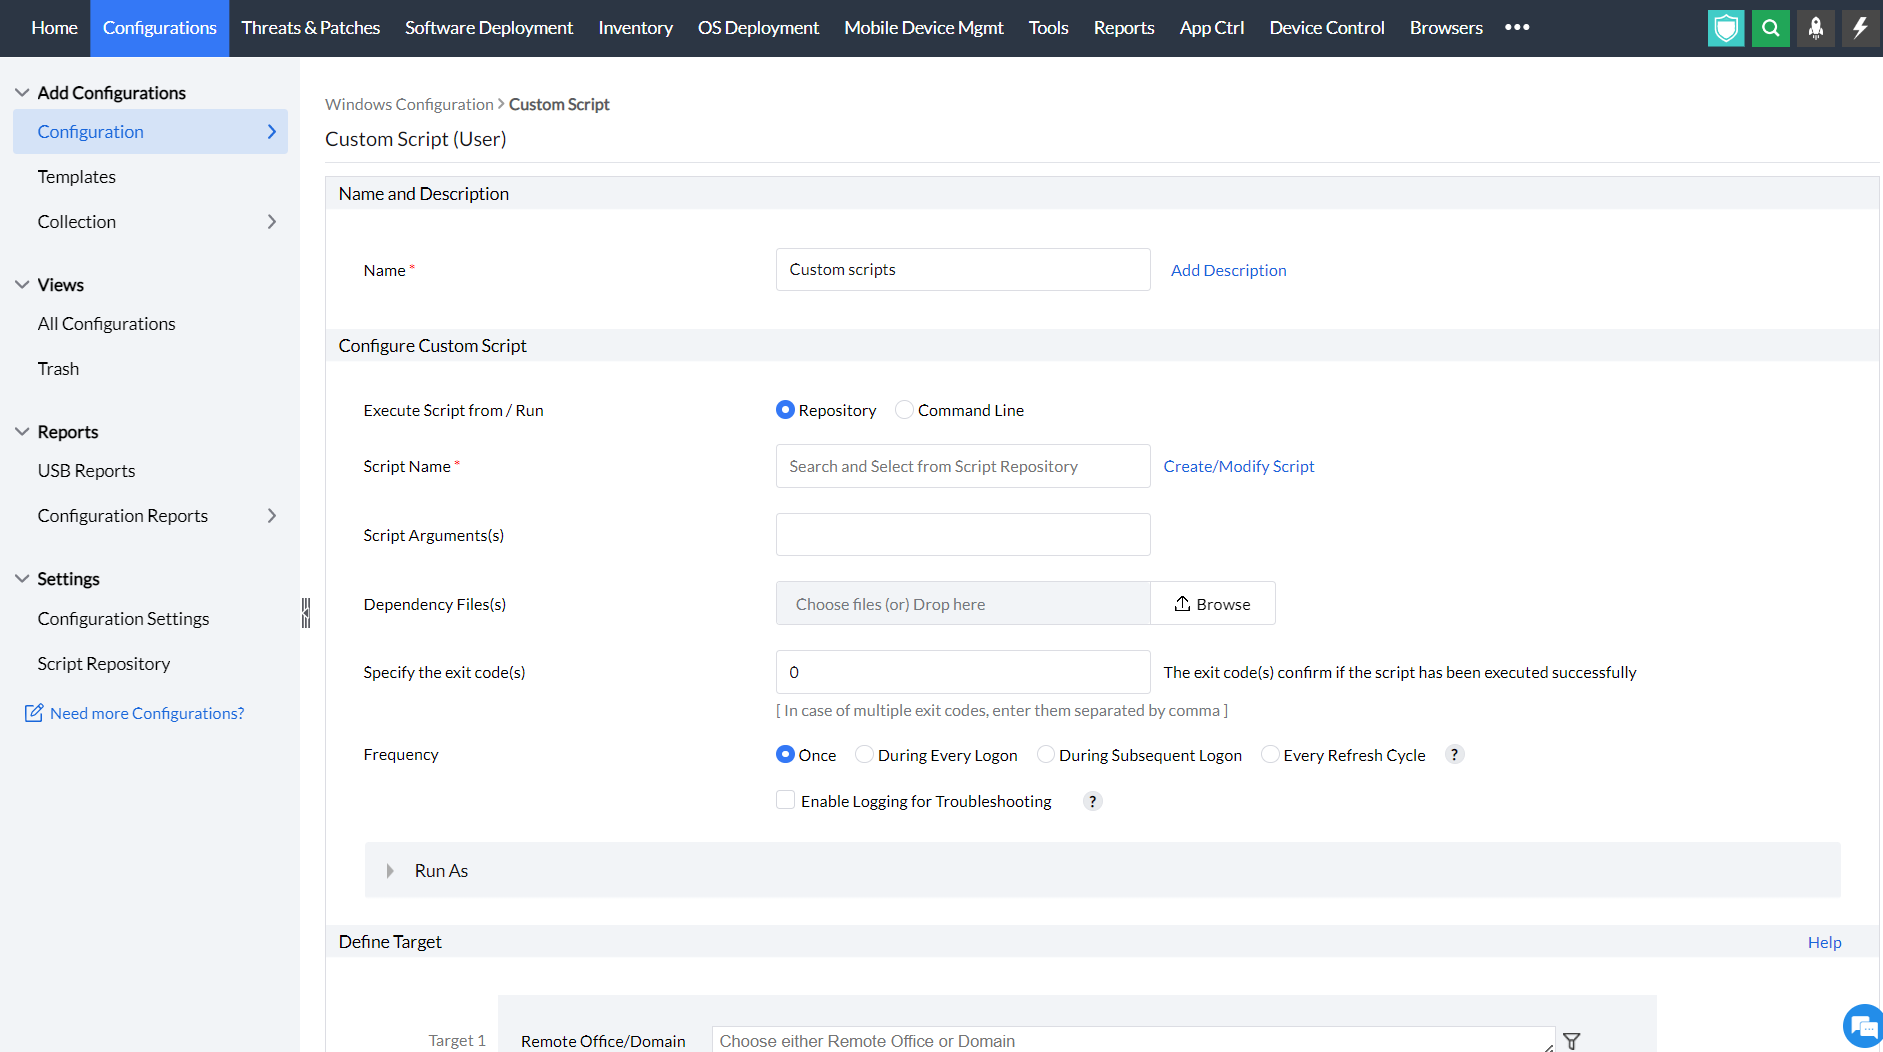Click the Frequency help question mark icon
The width and height of the screenshot is (1883, 1052).
coord(1455,755)
